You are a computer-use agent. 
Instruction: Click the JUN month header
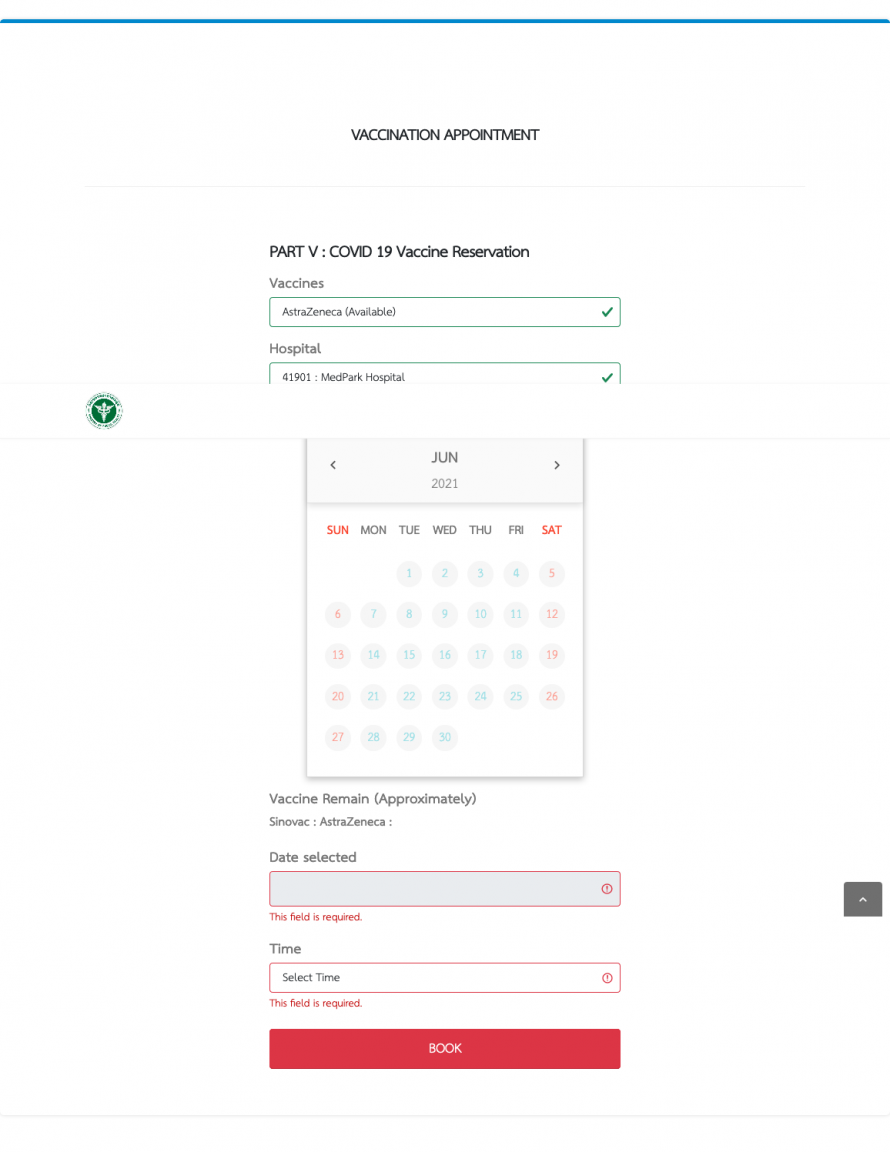(444, 457)
